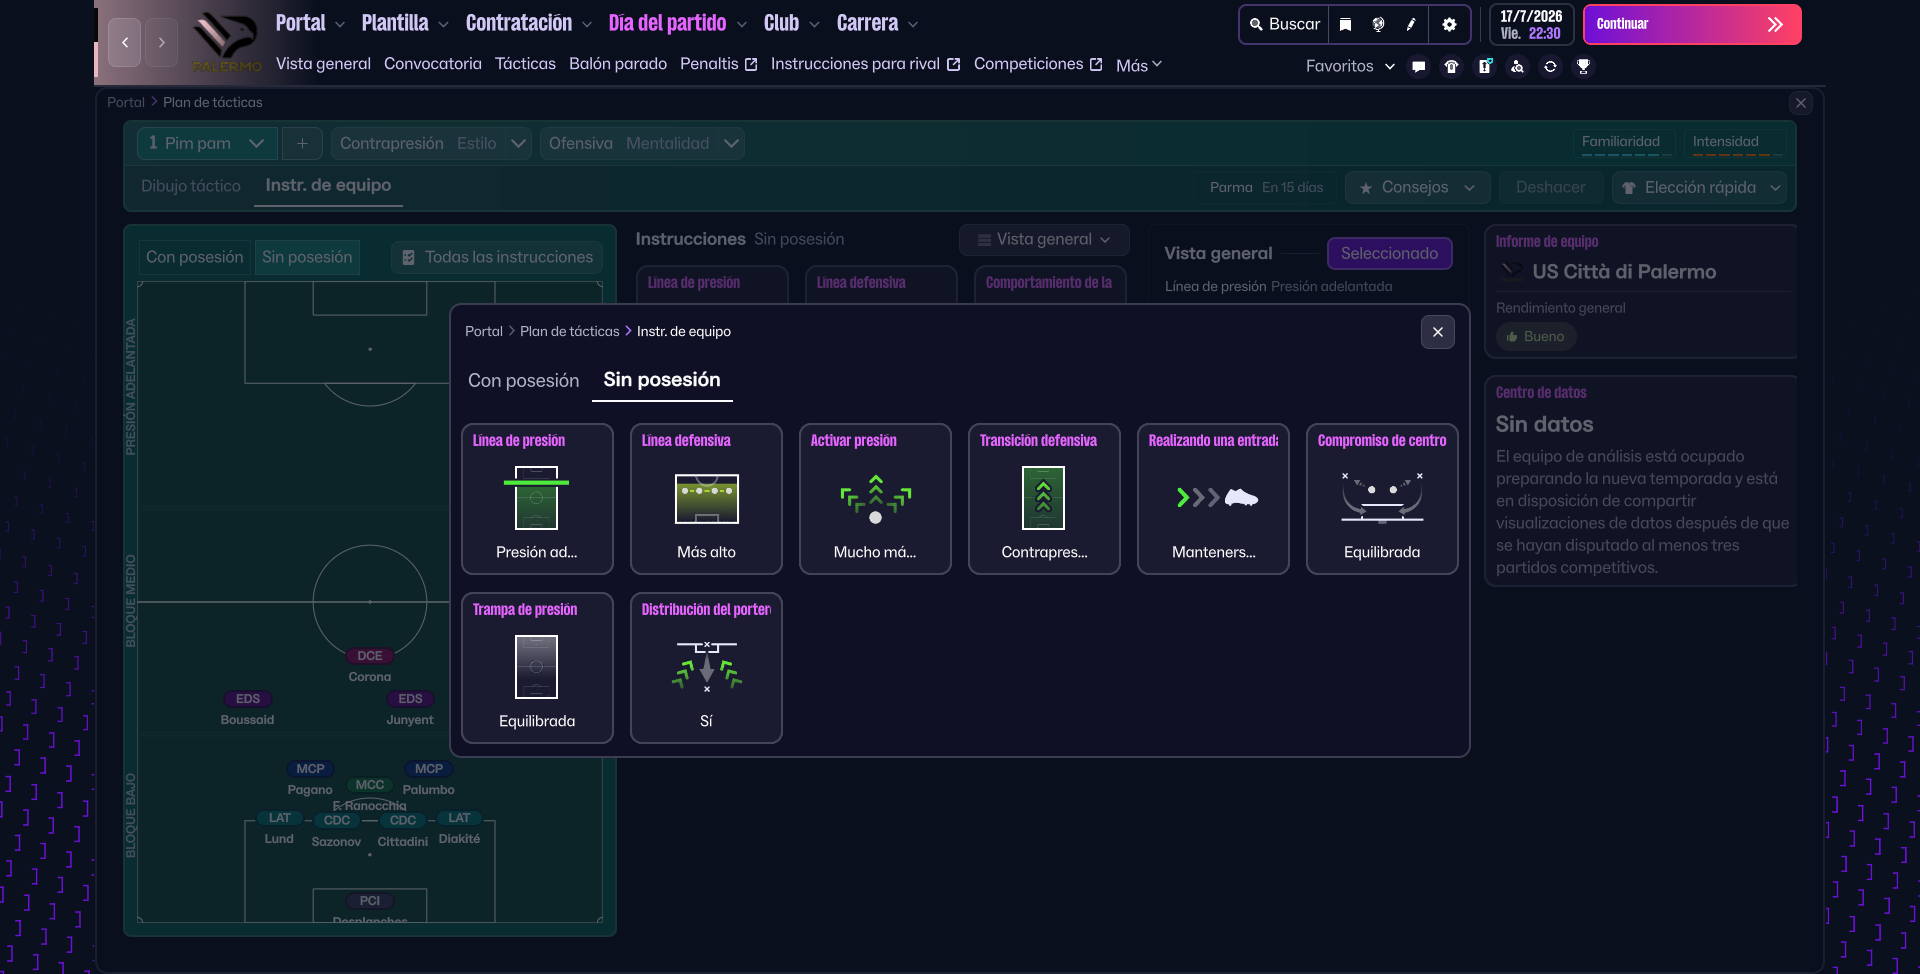Click the trophy icon in favorites bar

click(x=1583, y=67)
